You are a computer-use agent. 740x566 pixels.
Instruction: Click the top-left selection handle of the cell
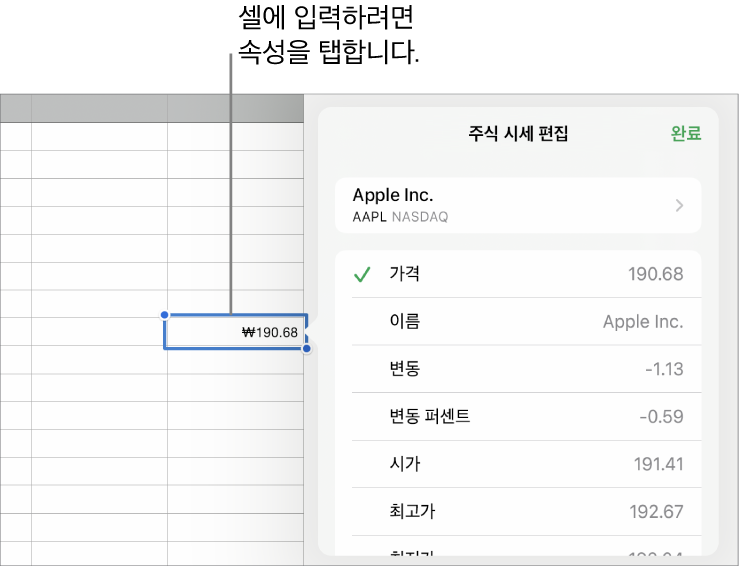pos(164,315)
